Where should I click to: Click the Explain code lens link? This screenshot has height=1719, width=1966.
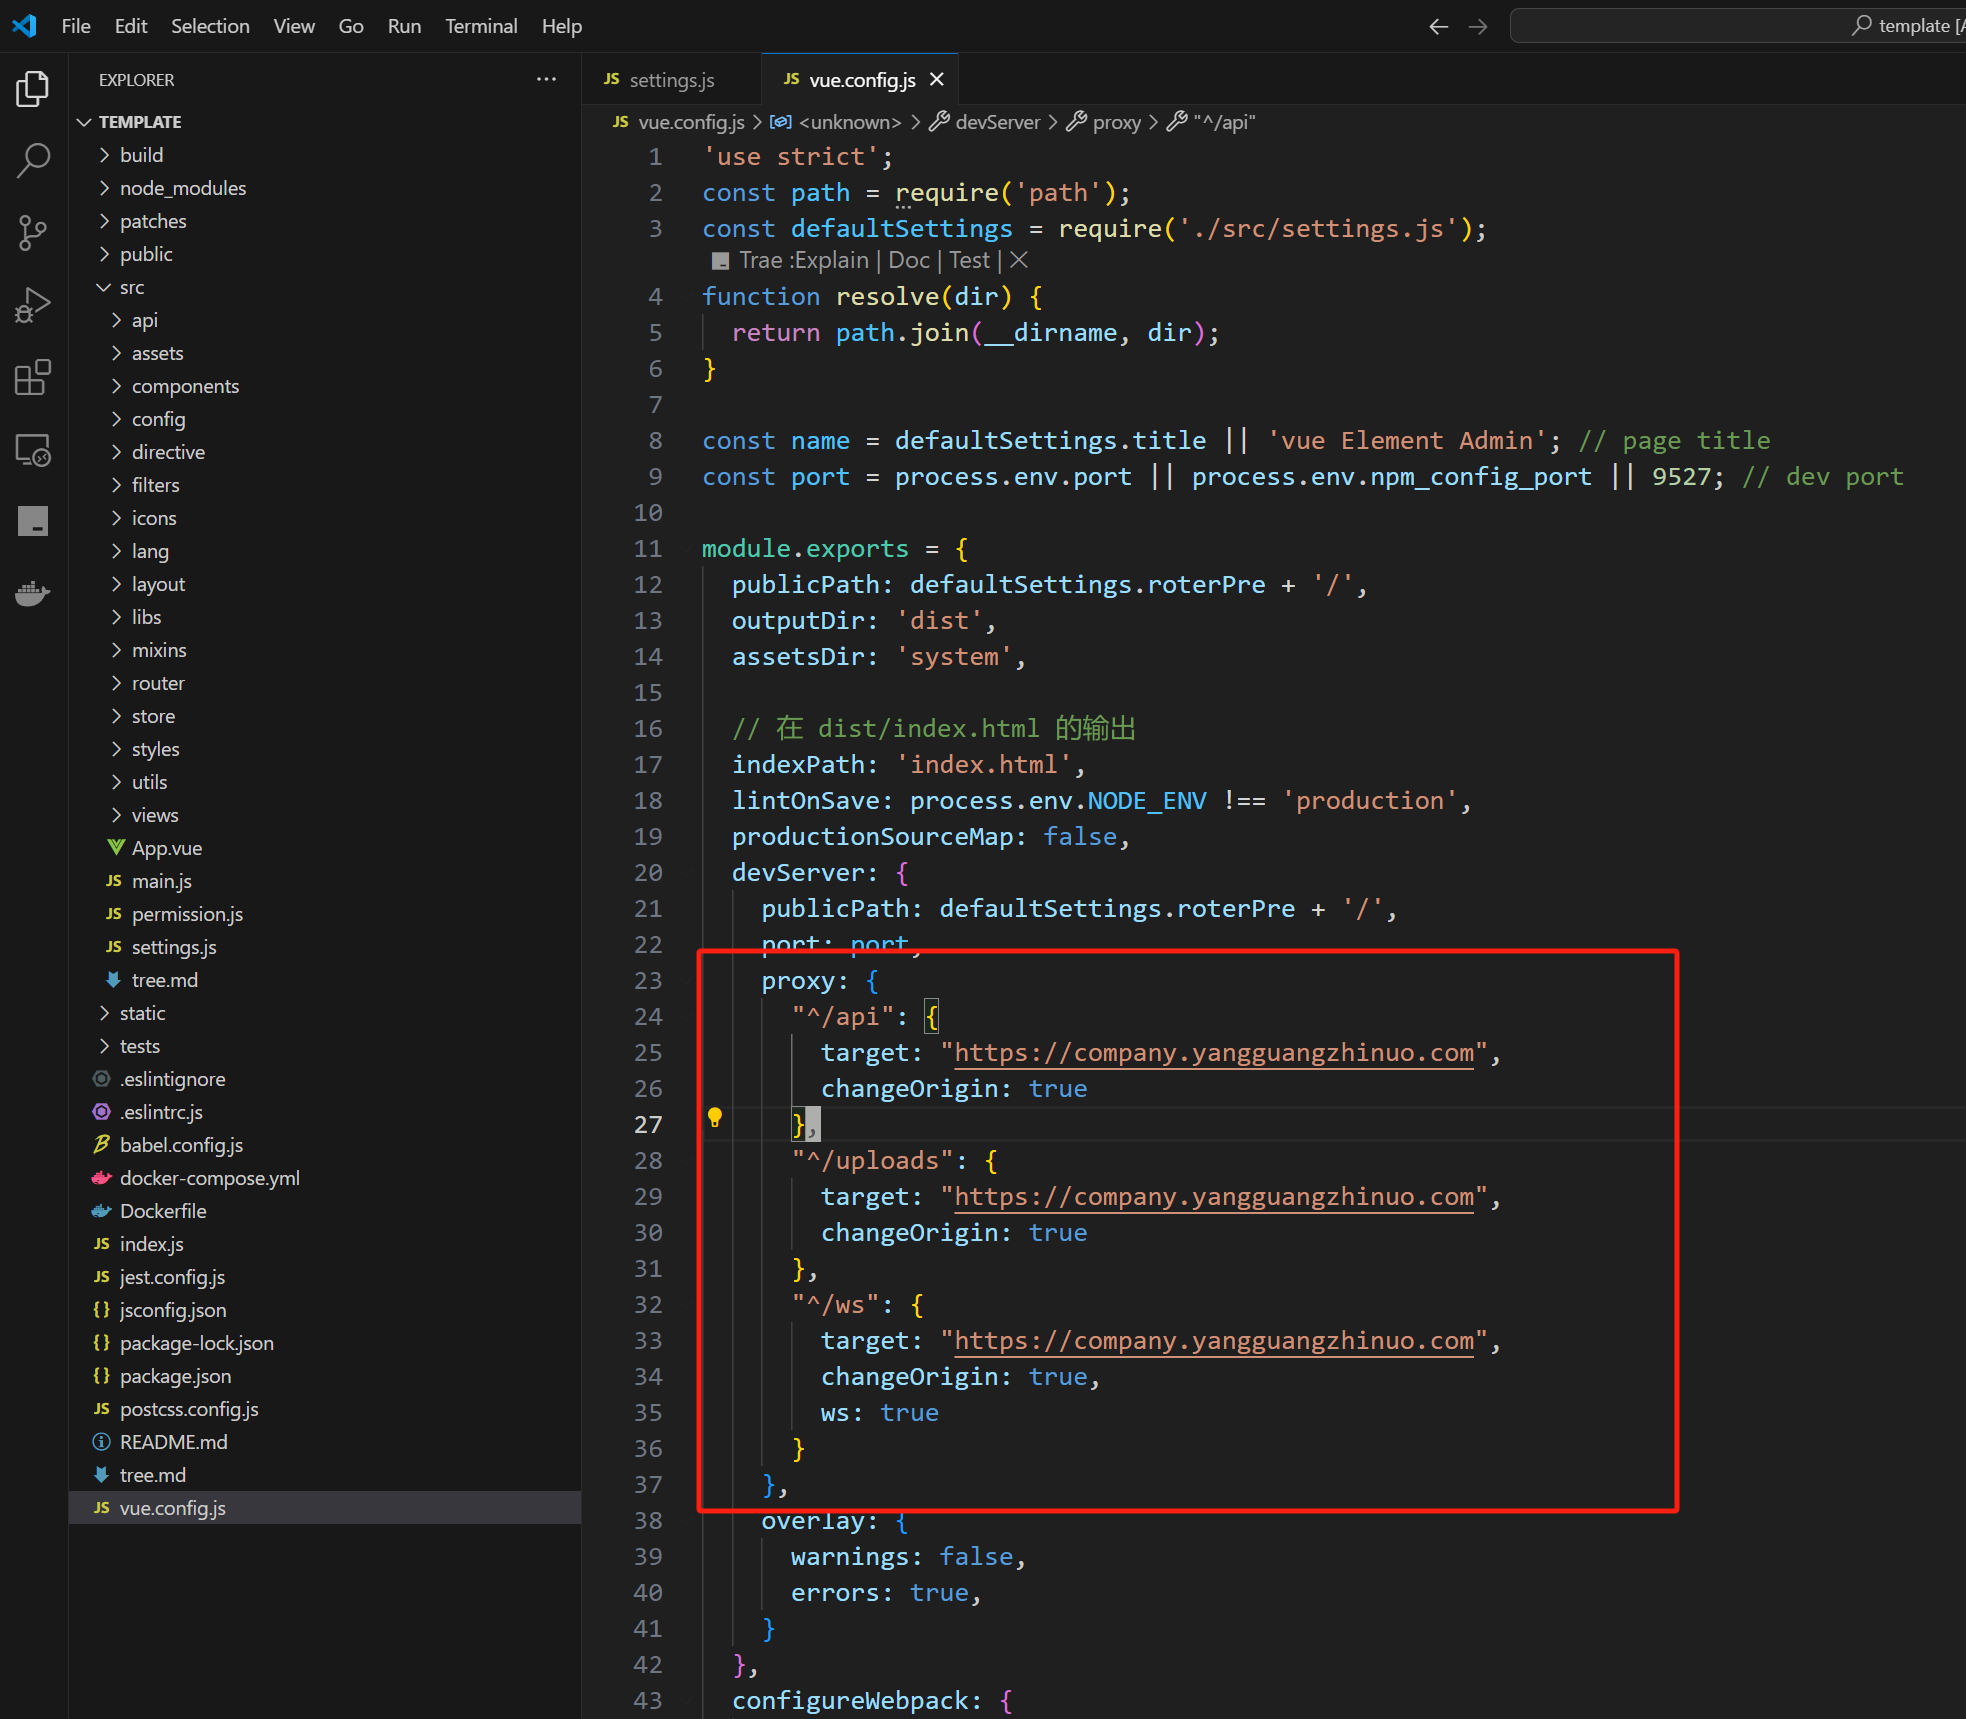[831, 261]
